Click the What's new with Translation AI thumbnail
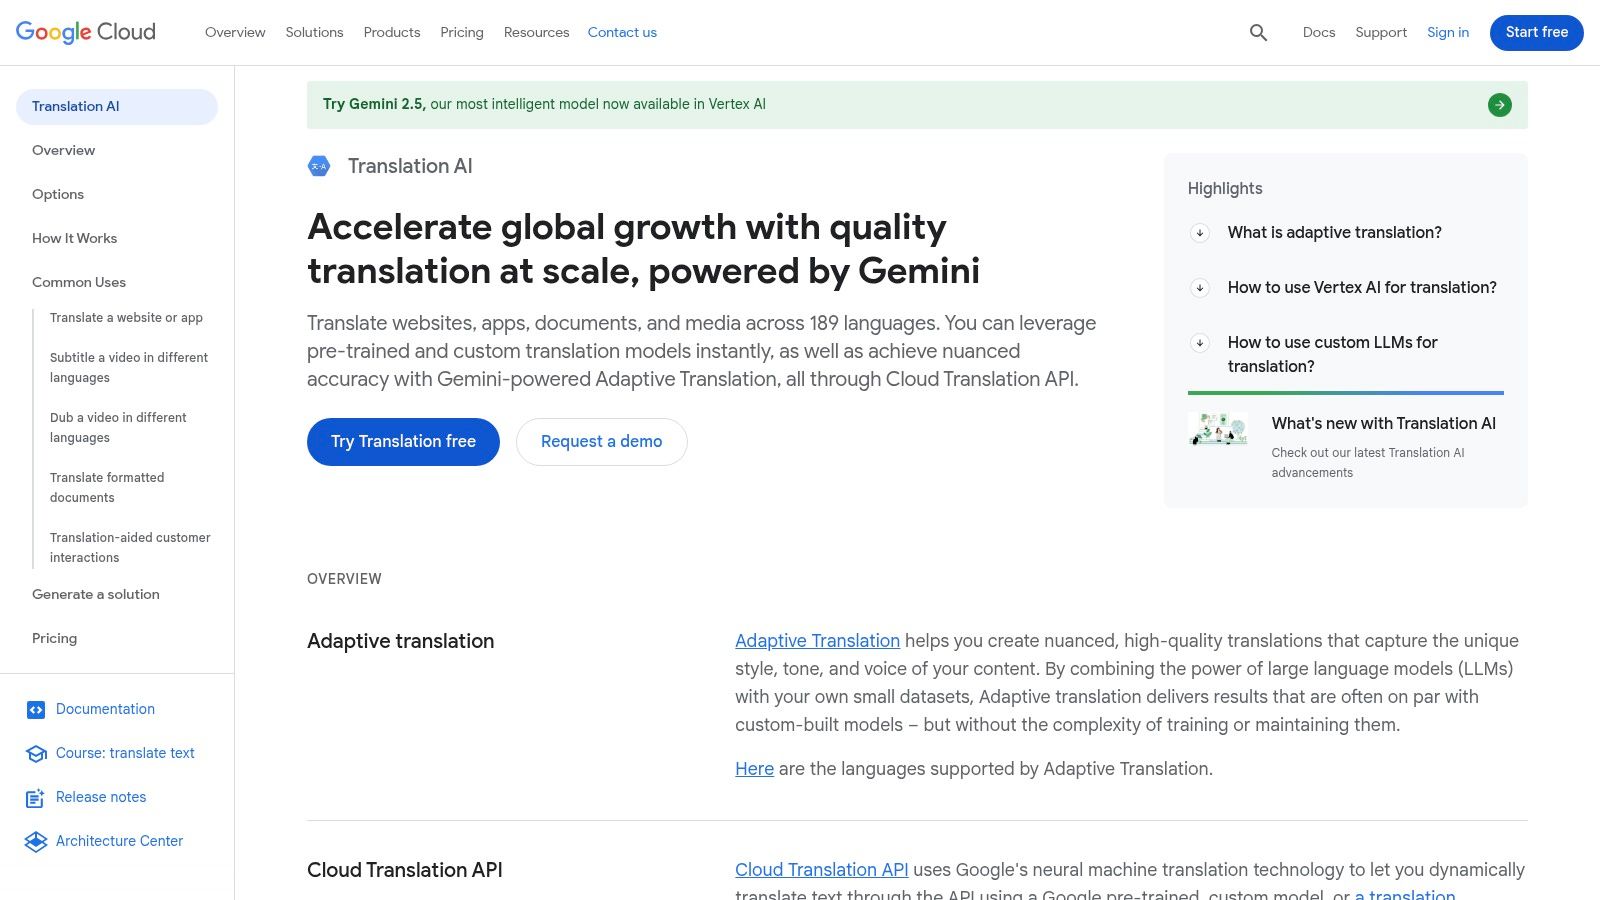The image size is (1600, 900). pos(1217,429)
